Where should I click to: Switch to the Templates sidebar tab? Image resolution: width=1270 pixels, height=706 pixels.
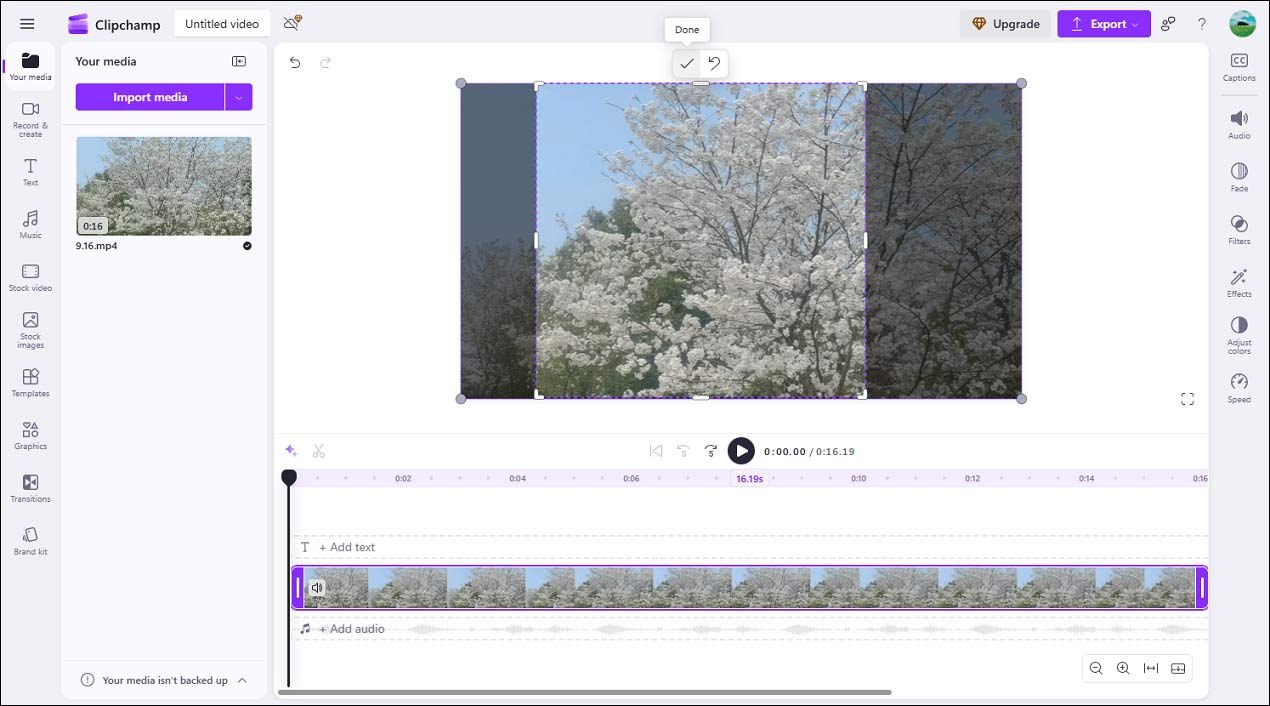(30, 381)
